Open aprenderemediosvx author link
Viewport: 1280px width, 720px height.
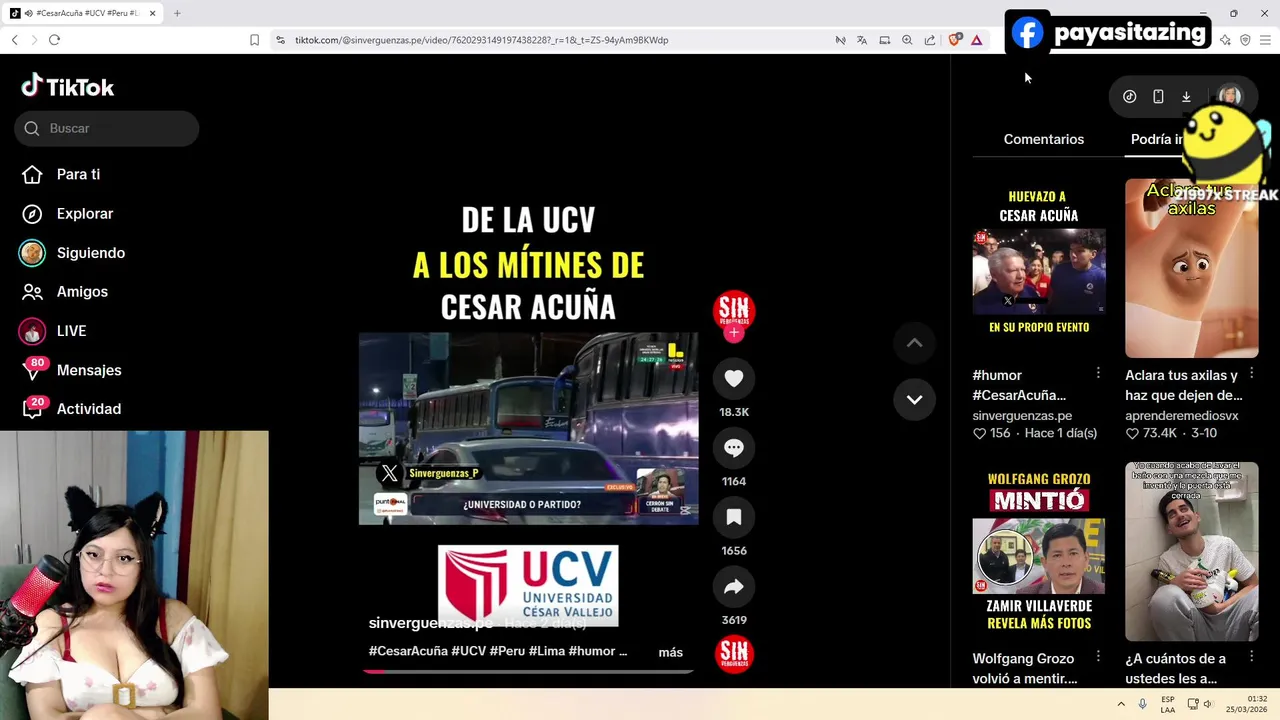(1182, 415)
